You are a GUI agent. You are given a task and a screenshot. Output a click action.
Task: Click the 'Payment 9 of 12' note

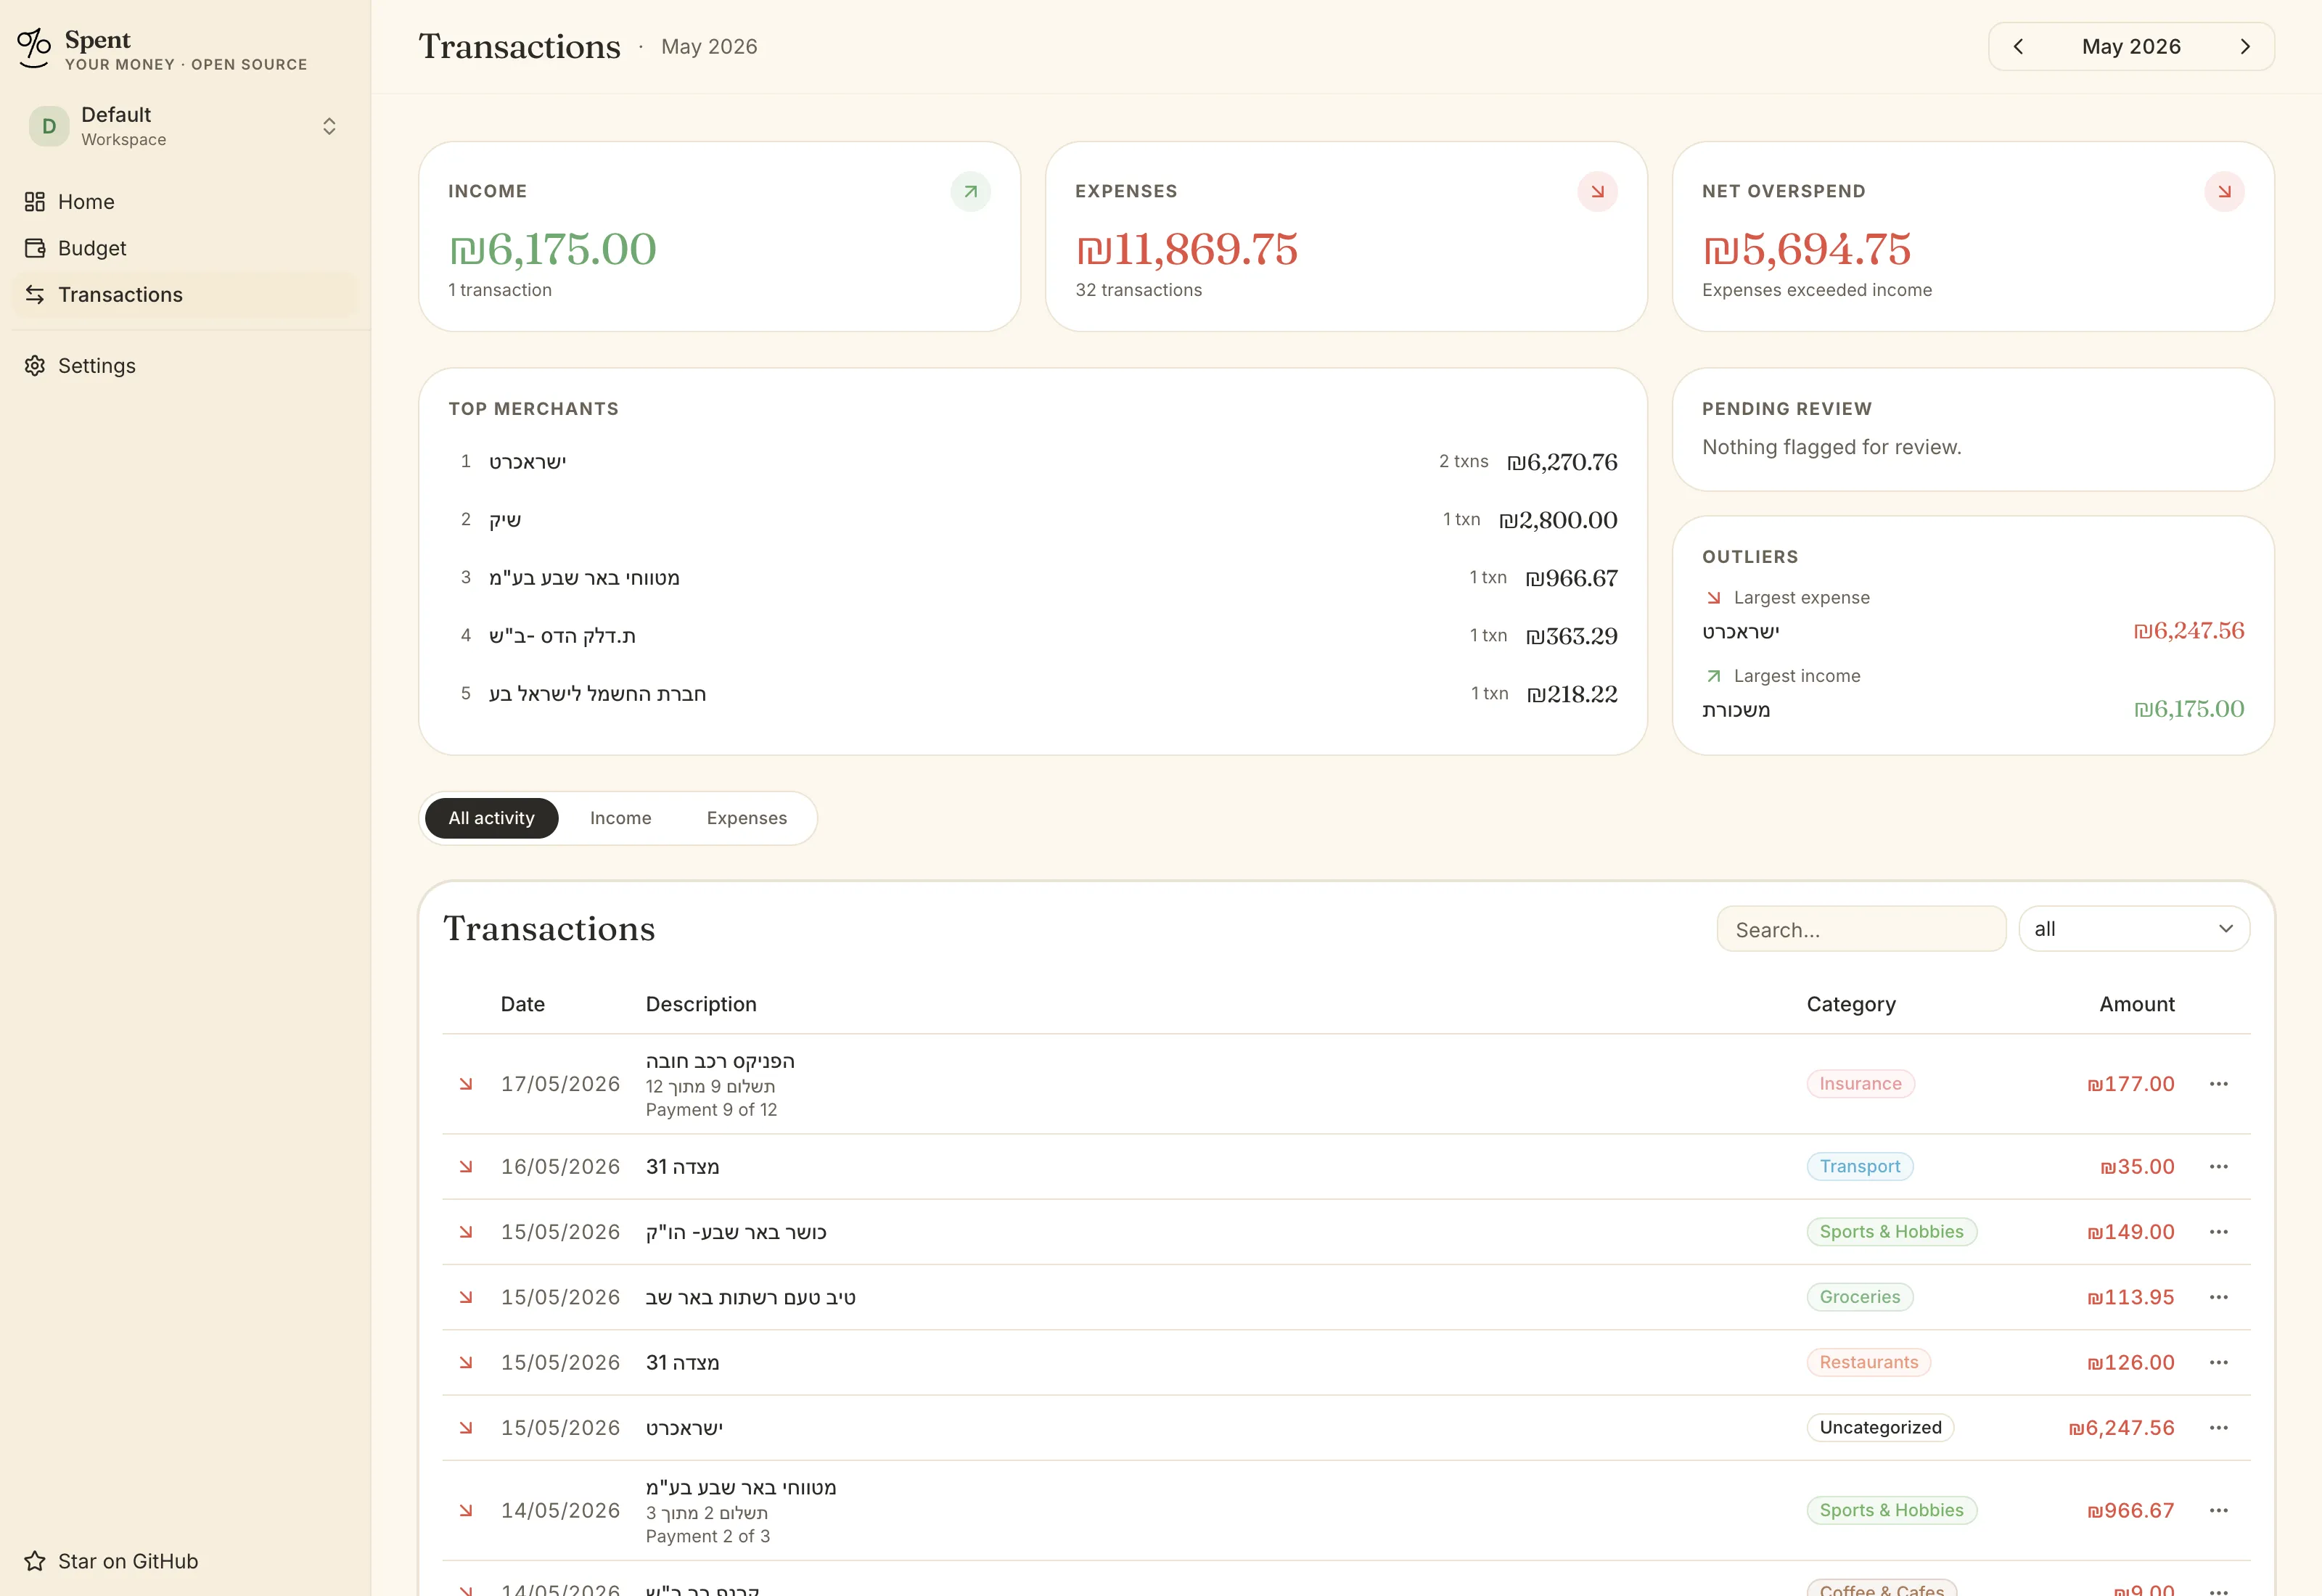click(711, 1110)
